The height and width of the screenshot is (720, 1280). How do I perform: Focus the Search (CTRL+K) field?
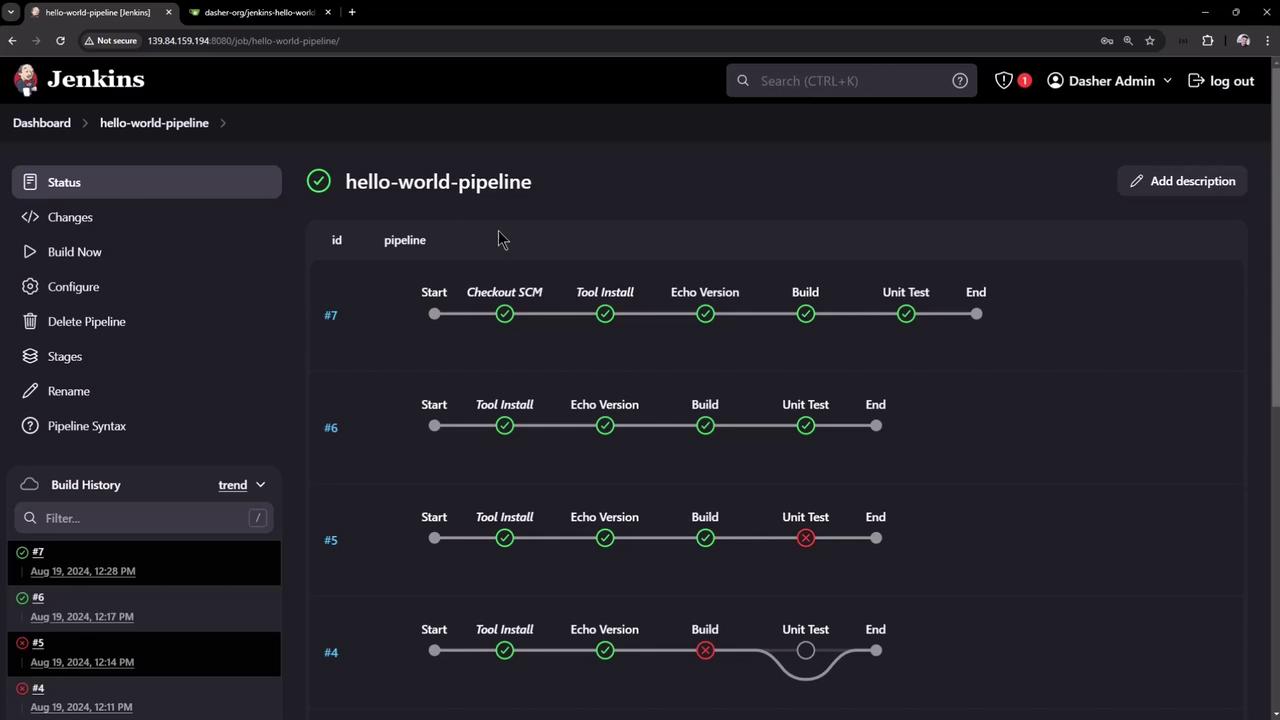coord(852,81)
